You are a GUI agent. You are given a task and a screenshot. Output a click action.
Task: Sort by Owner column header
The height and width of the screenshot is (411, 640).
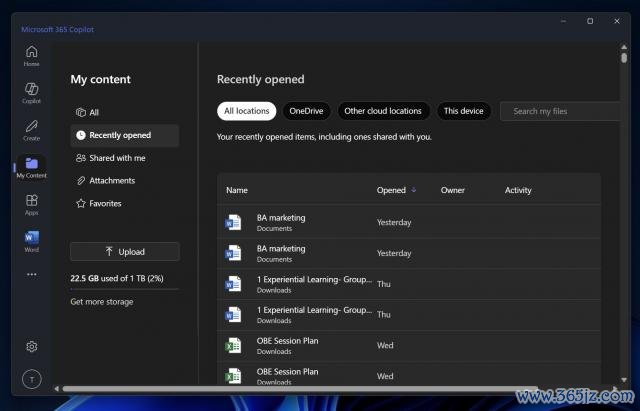pos(453,190)
